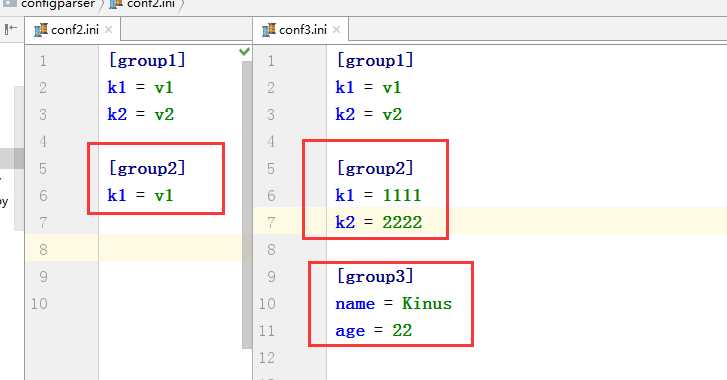The height and width of the screenshot is (380, 727).
Task: Close the conf2.ini tab
Action: (108, 30)
